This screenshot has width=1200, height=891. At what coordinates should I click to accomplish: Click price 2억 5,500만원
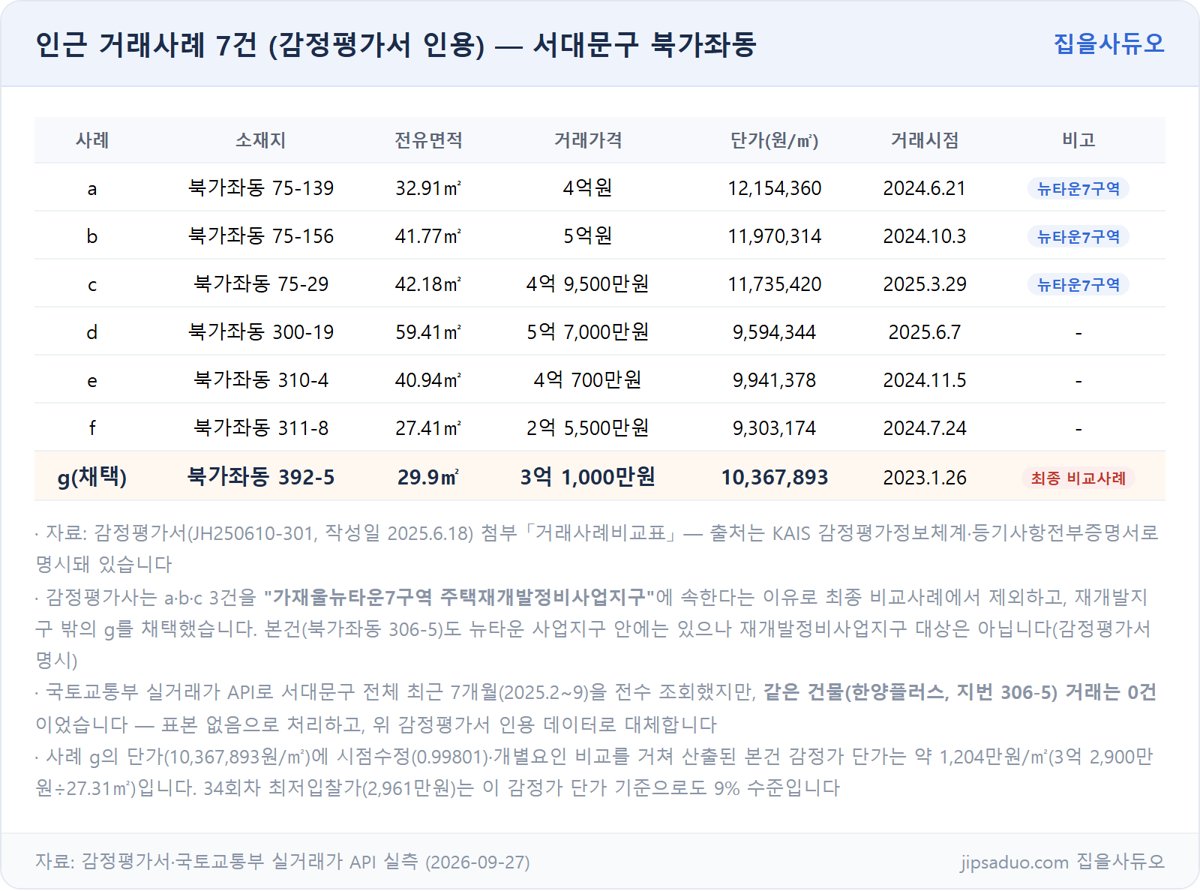point(588,428)
